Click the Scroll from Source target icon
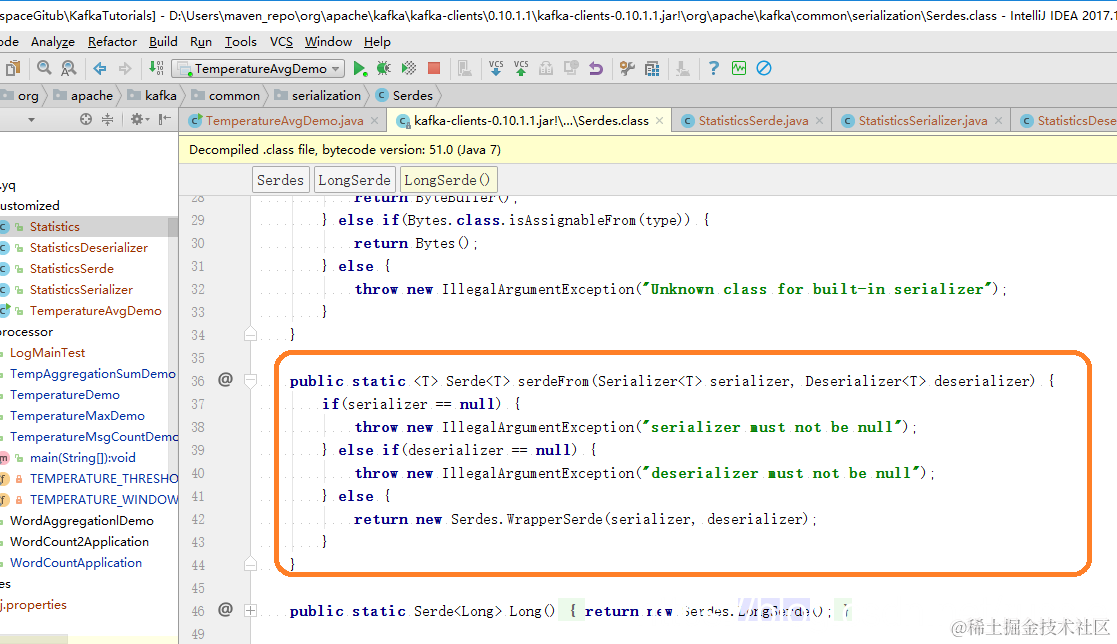The image size is (1117, 644). coord(85,119)
